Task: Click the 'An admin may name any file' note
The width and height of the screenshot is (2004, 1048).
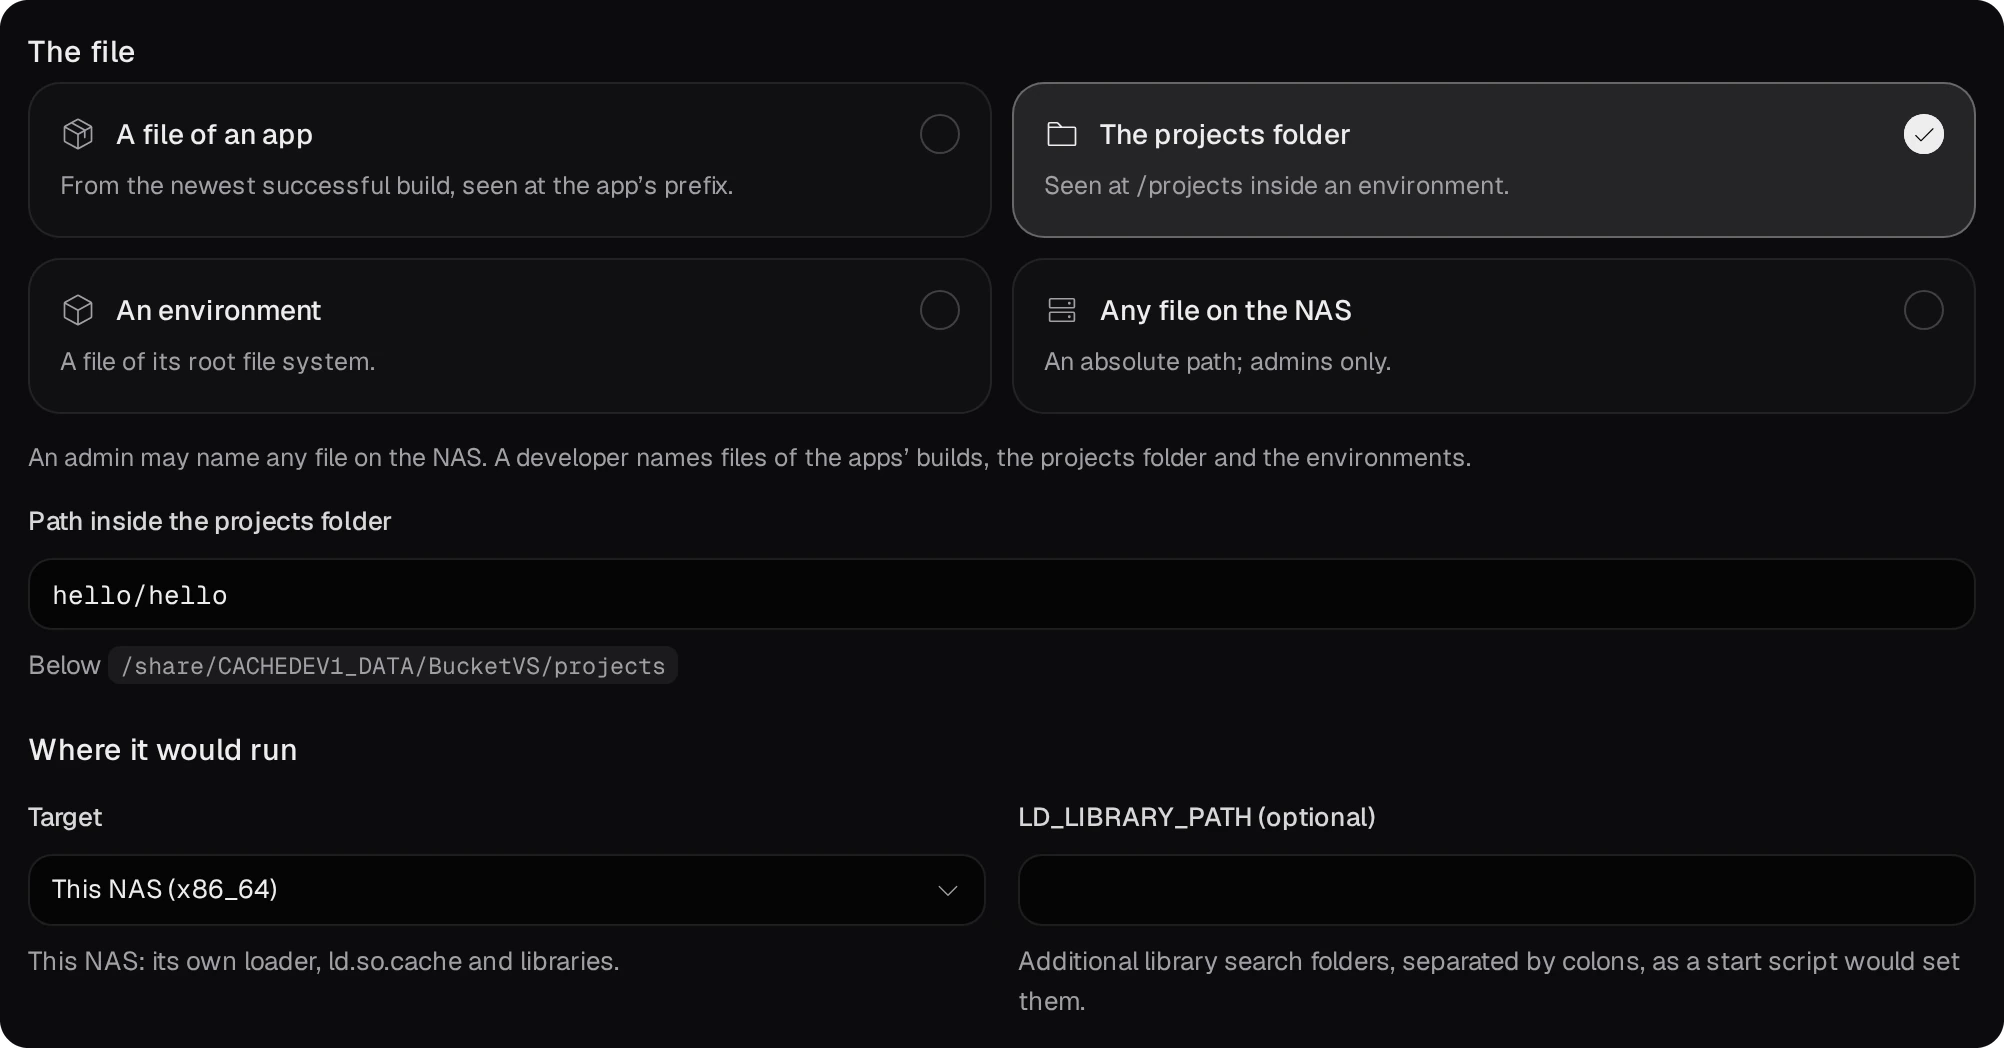Action: click(750, 458)
